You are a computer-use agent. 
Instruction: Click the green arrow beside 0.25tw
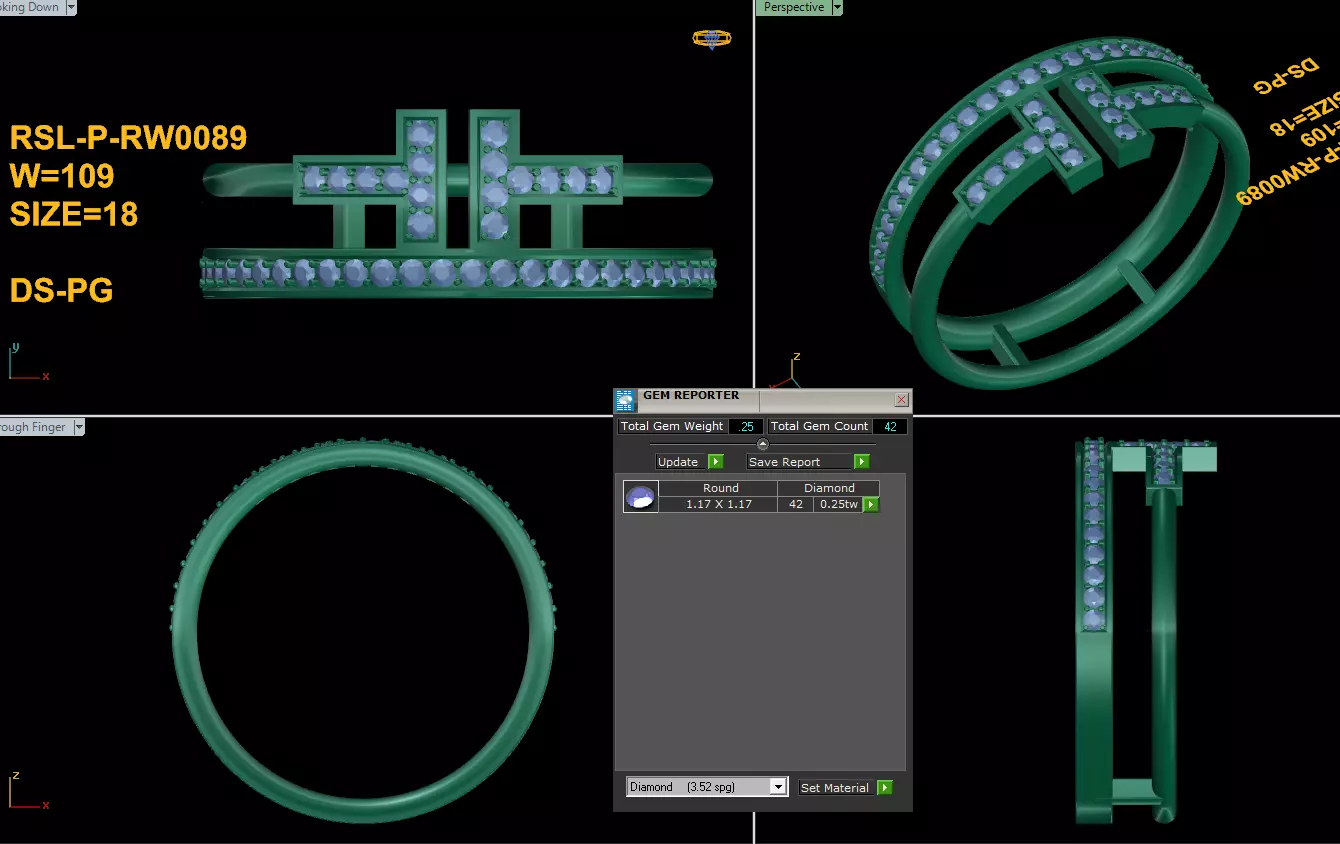pyautogui.click(x=871, y=505)
